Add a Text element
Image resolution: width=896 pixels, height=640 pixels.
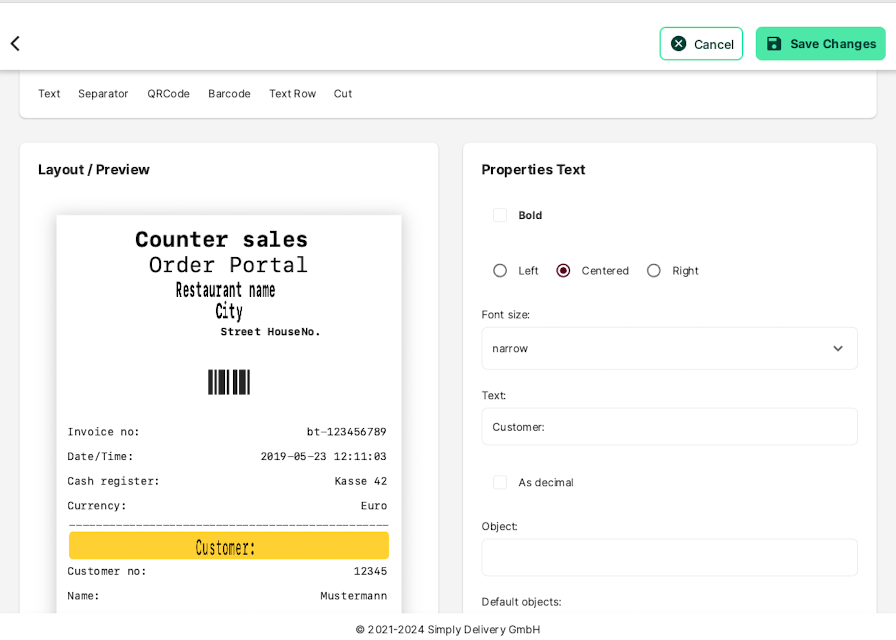pyautogui.click(x=49, y=94)
